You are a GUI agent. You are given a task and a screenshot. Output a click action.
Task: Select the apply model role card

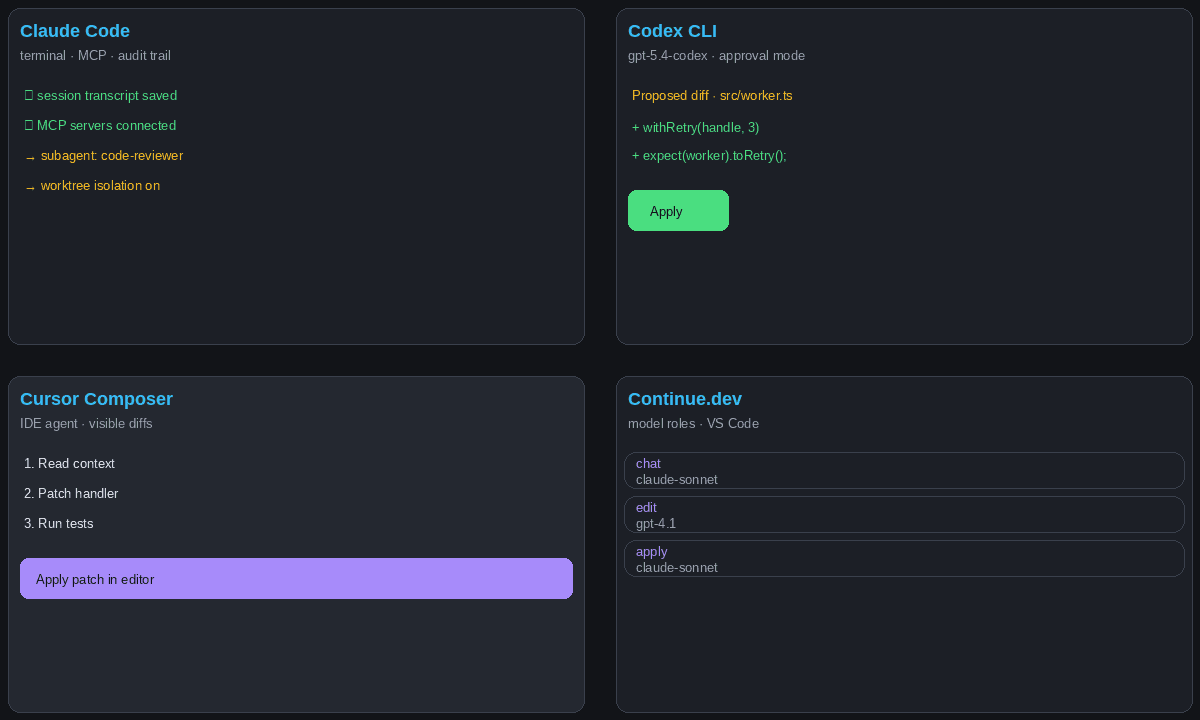(x=904, y=559)
